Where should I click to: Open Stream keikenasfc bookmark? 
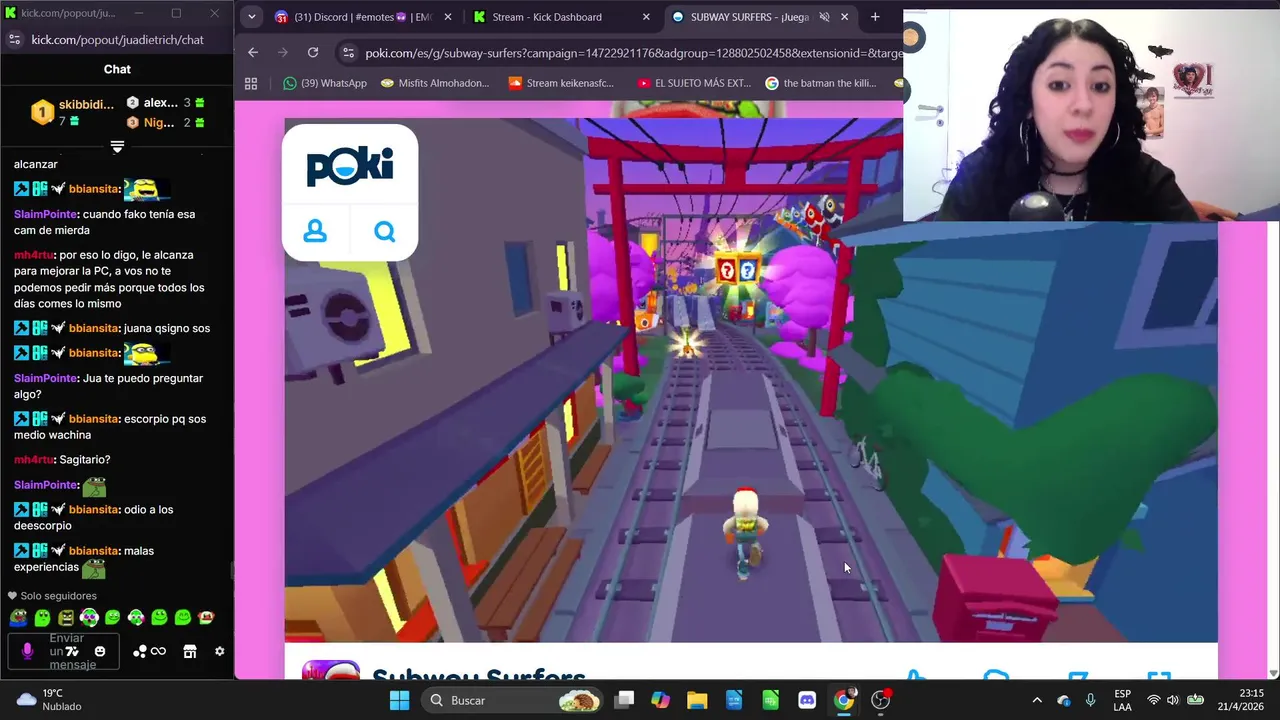561,83
